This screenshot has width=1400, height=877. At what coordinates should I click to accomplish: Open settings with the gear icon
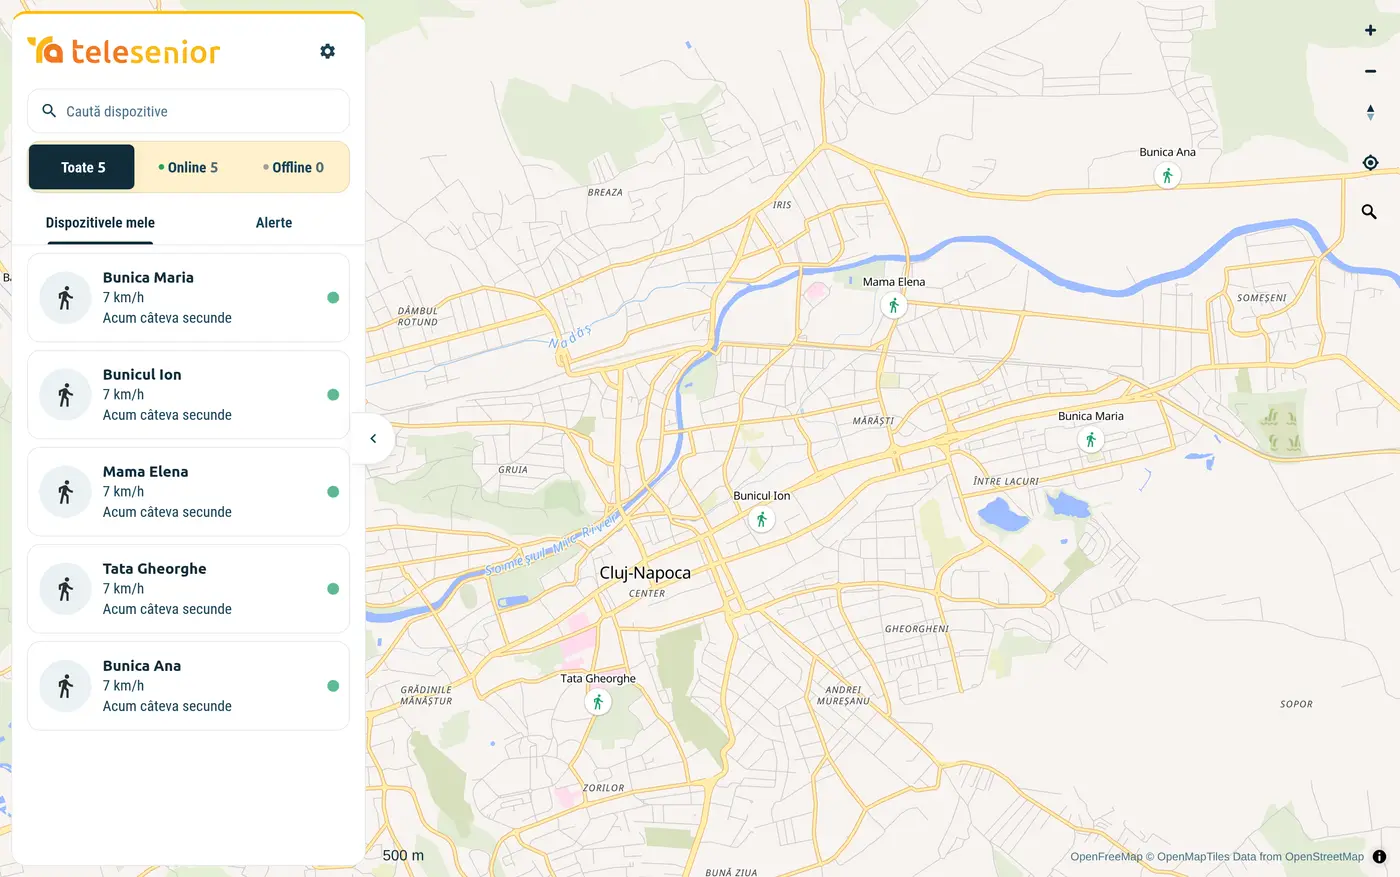click(327, 51)
